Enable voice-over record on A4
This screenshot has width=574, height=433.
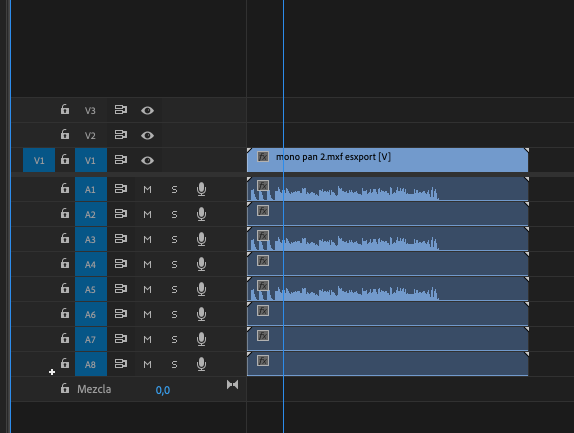(201, 264)
